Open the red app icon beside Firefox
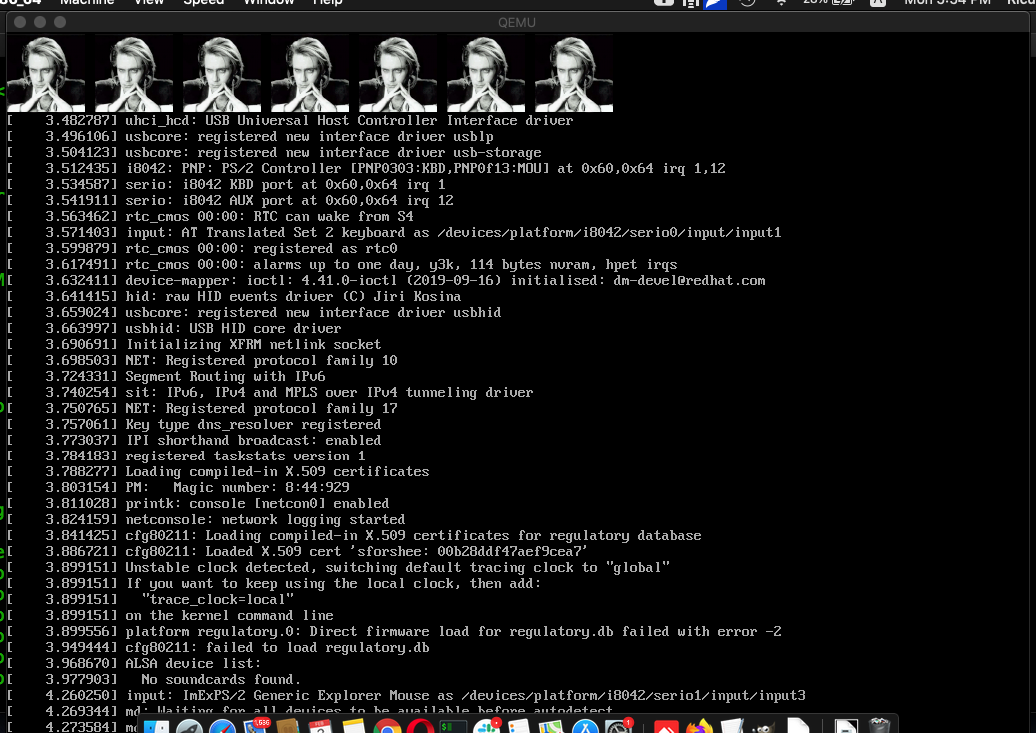 click(x=667, y=727)
